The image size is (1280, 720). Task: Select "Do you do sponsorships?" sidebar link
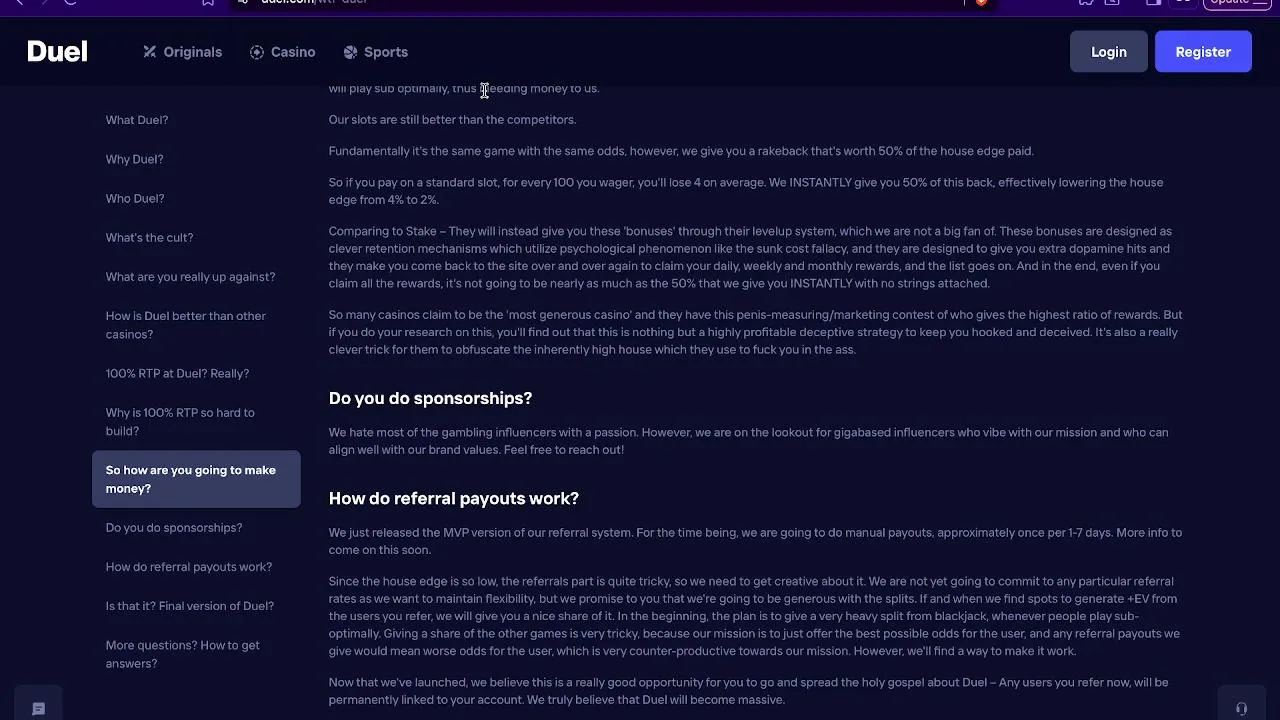click(174, 527)
